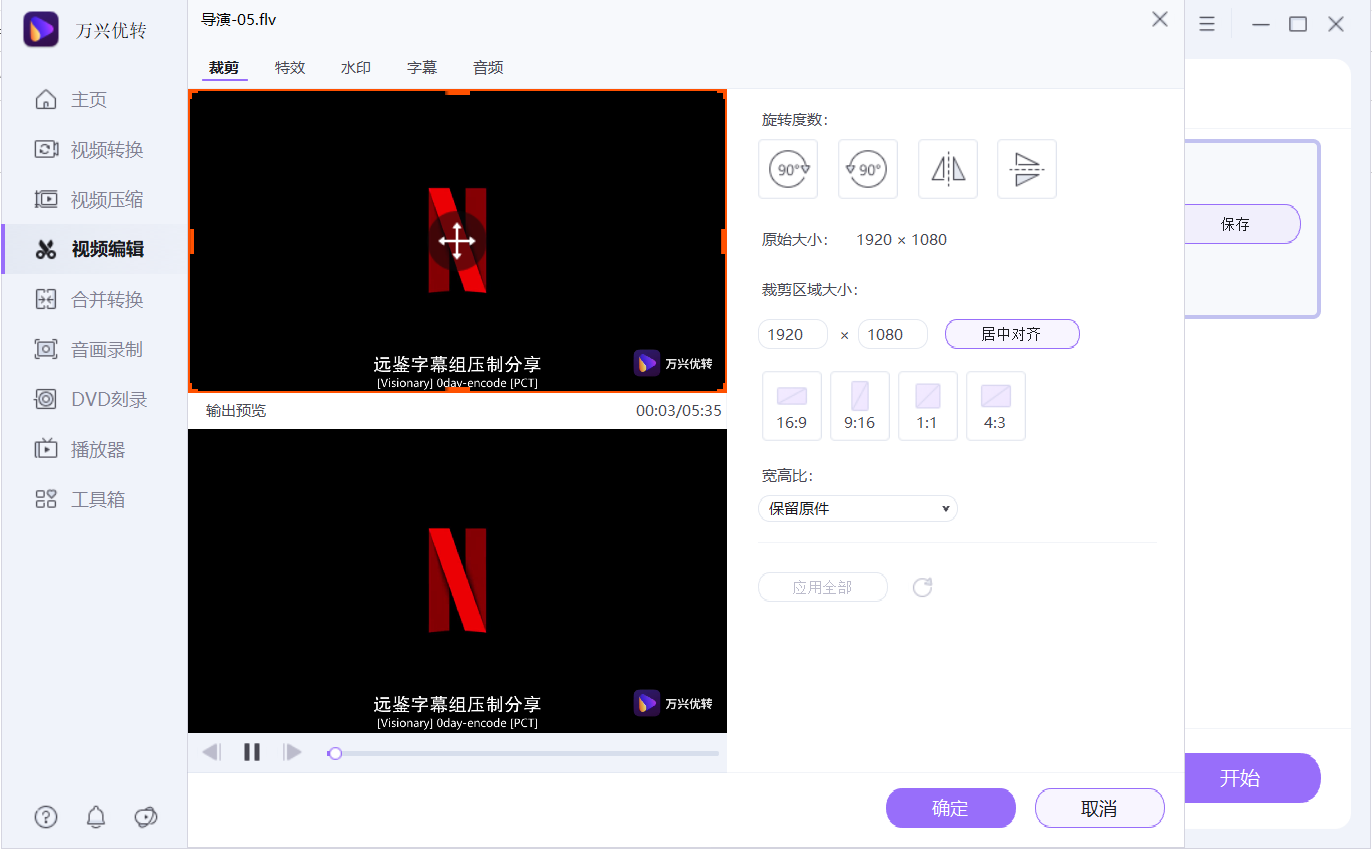Cancel with the 取消 button
The image size is (1372, 849).
(1100, 808)
